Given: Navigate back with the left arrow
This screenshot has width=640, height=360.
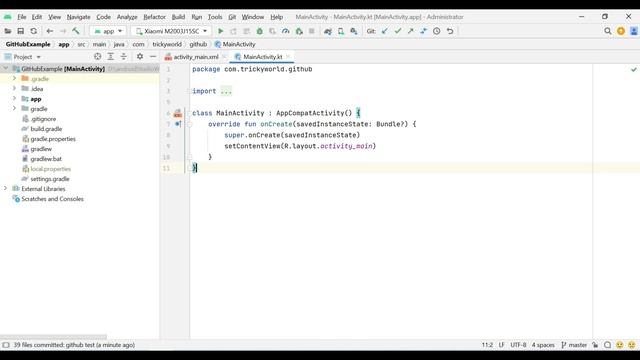Looking at the screenshot, I should (50, 31).
